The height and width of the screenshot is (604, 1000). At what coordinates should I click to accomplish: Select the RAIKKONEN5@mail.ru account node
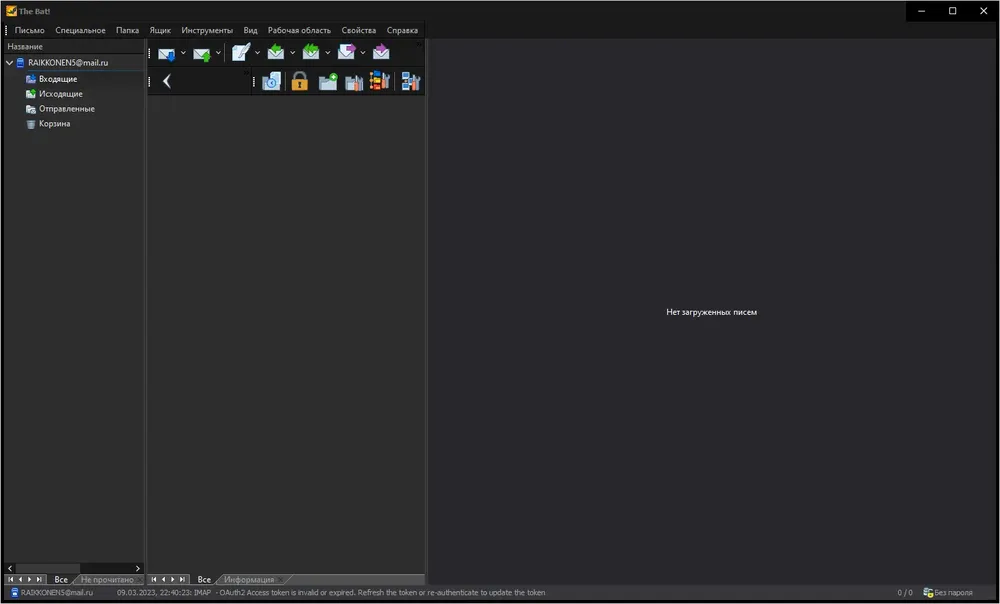pos(68,63)
